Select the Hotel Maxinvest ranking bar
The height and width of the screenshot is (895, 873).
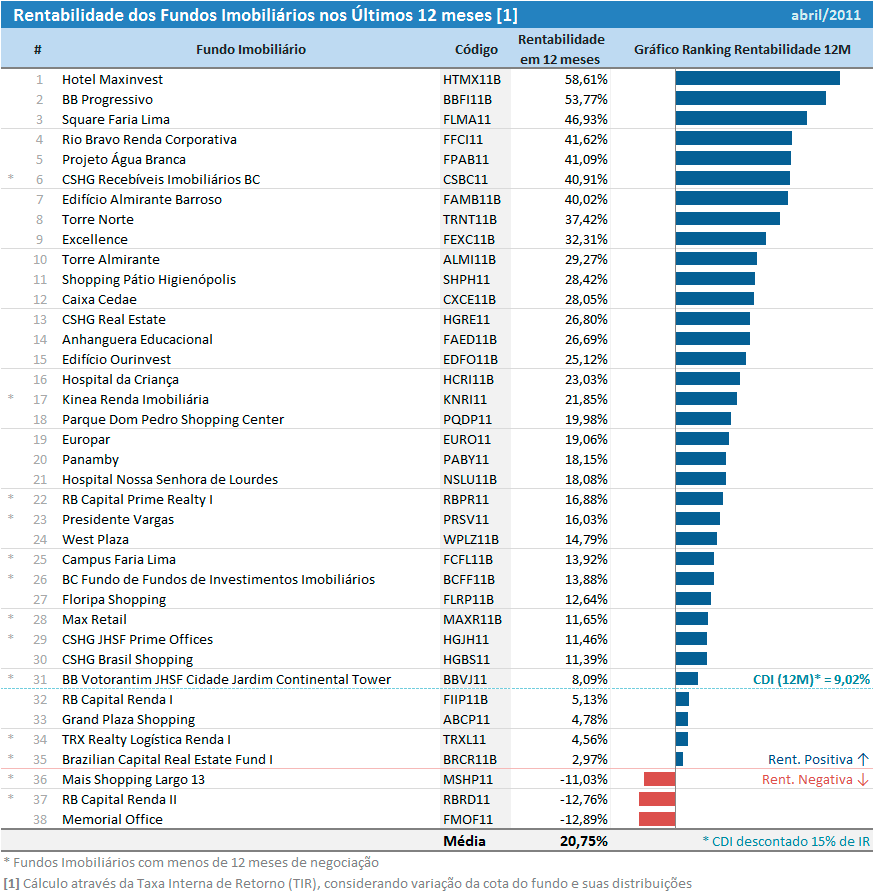click(757, 79)
